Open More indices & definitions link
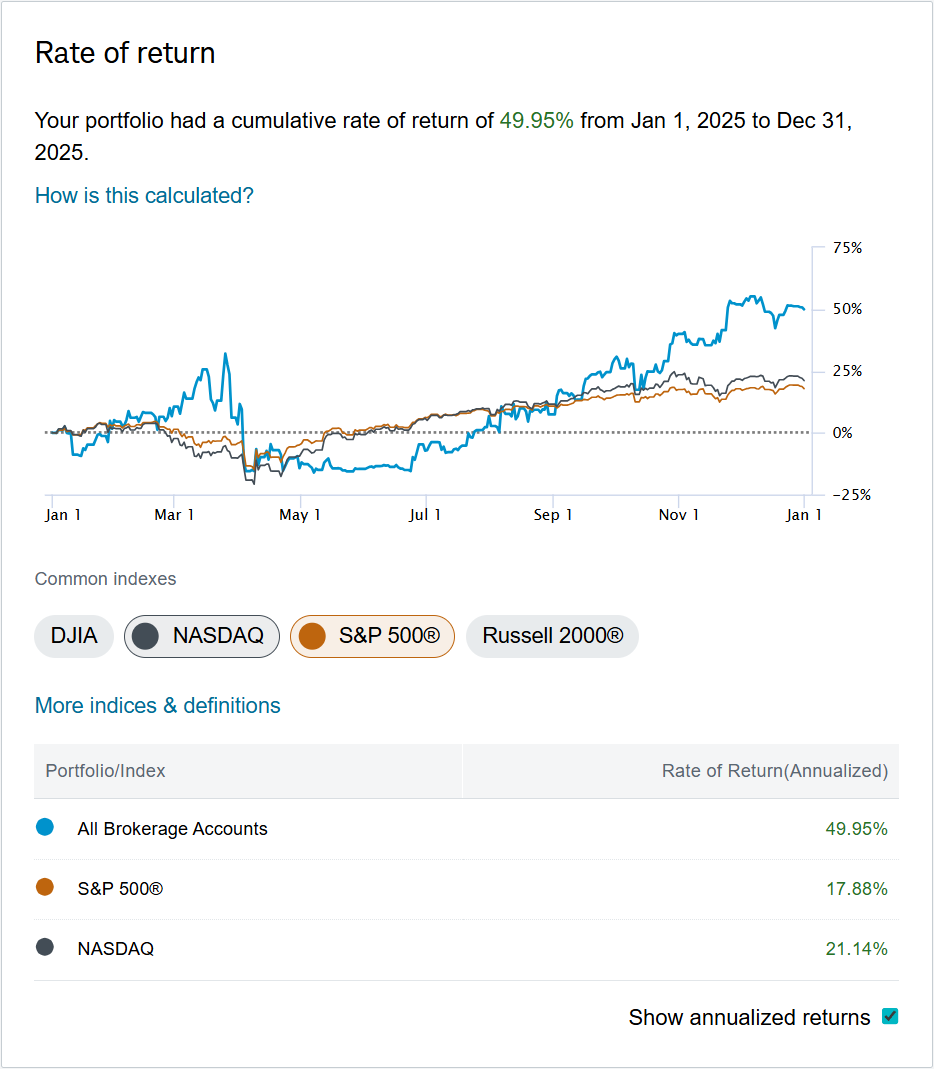The height and width of the screenshot is (1069, 934). 157,705
